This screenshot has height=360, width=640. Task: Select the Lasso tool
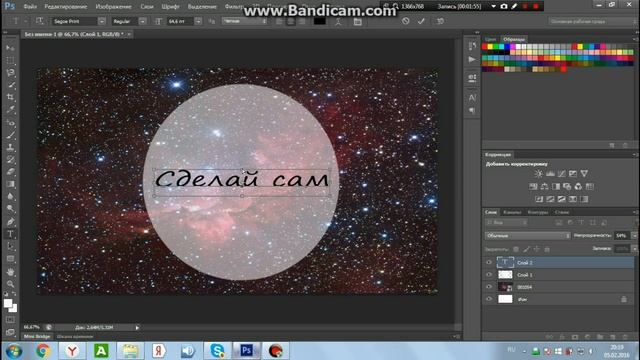tap(10, 73)
